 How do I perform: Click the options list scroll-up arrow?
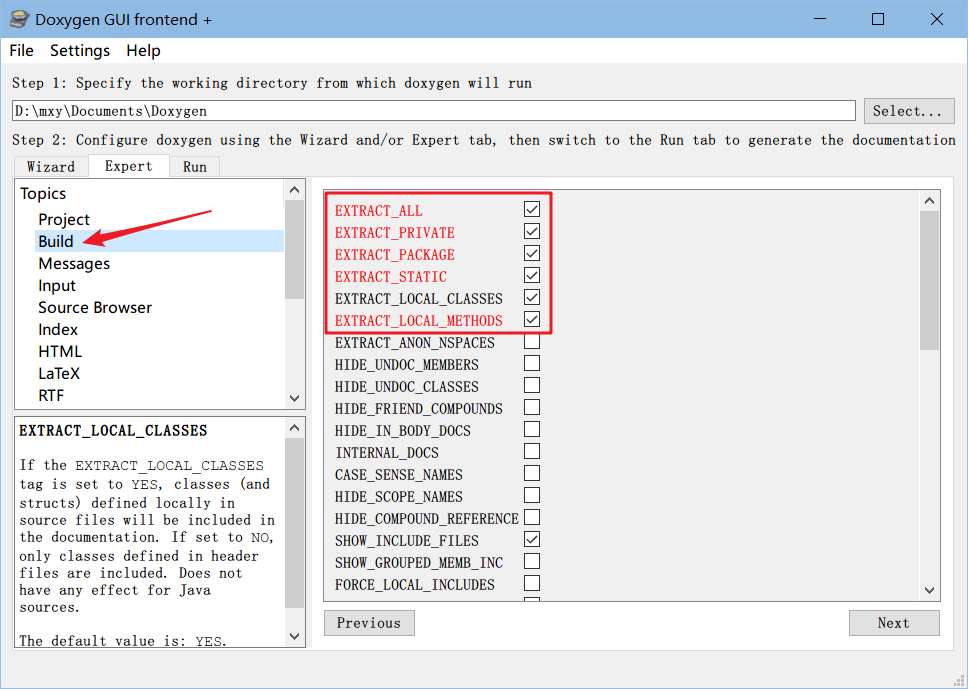(x=929, y=201)
